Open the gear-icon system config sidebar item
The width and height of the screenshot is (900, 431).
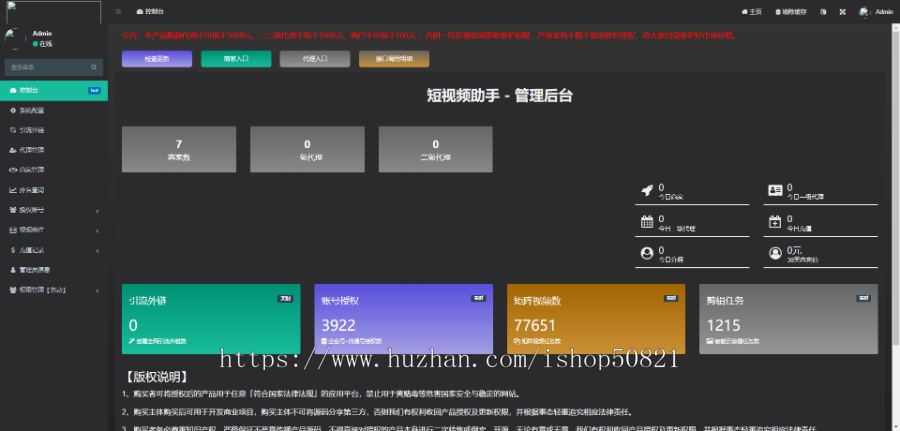coord(54,110)
